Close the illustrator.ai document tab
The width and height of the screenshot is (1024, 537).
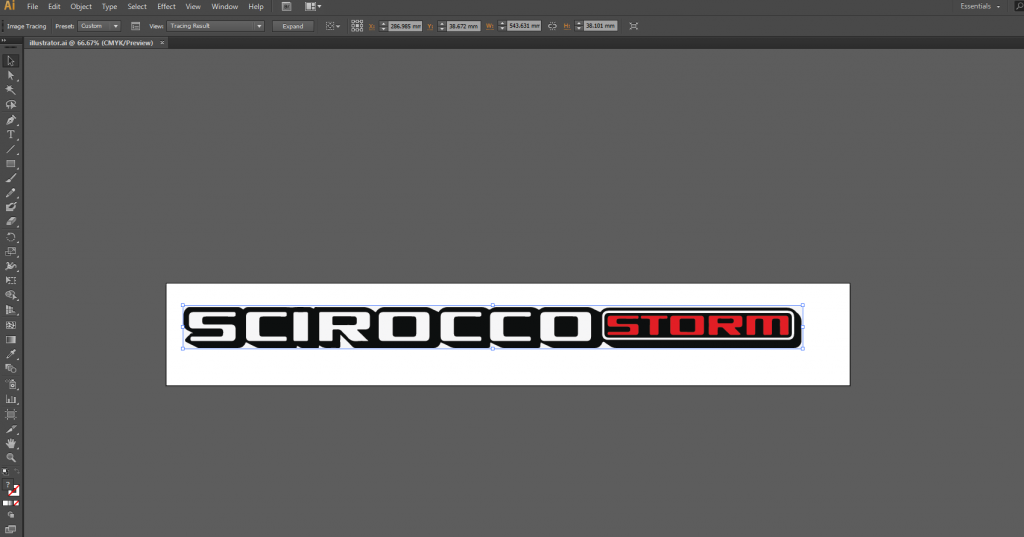[162, 43]
